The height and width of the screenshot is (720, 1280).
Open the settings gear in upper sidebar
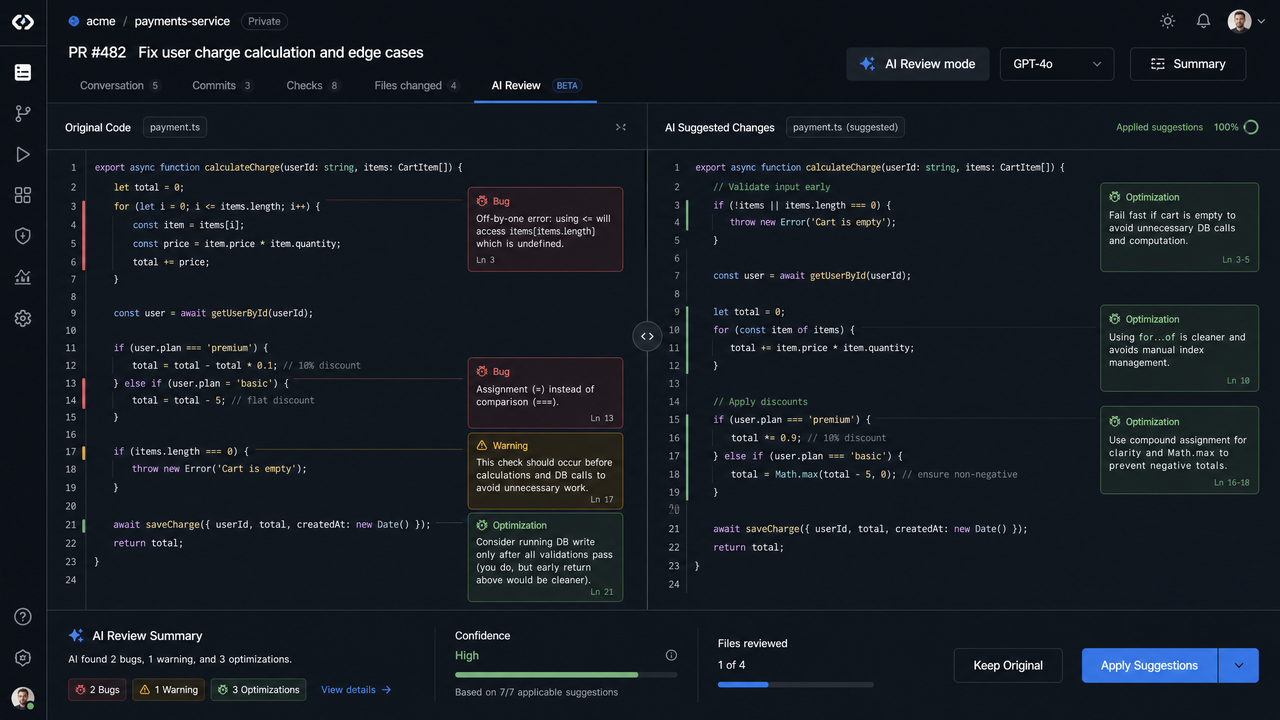tap(23, 318)
